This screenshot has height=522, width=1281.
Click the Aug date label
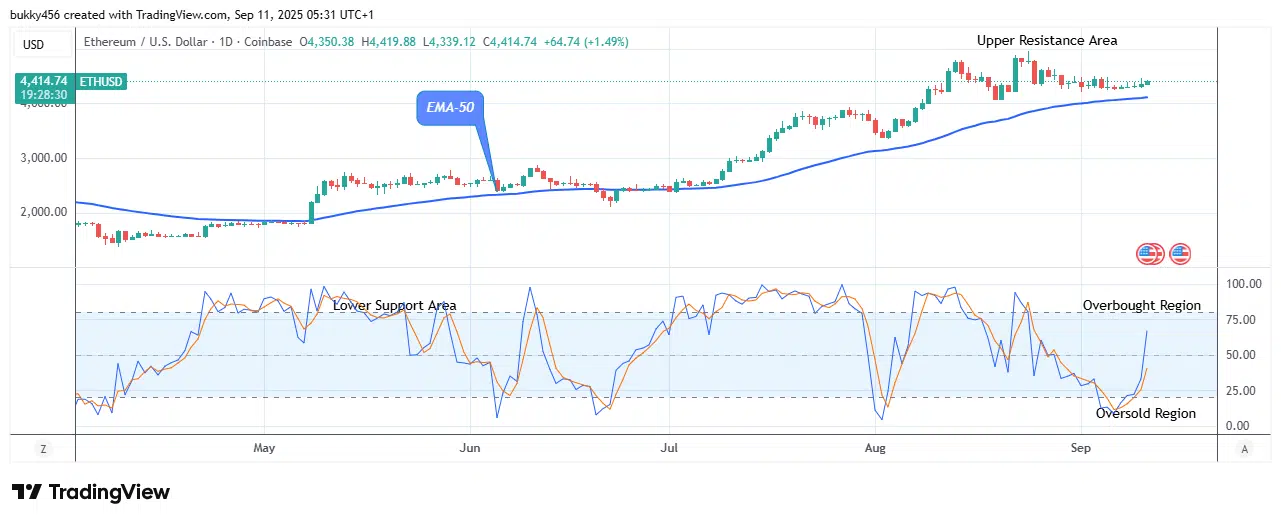pos(875,449)
